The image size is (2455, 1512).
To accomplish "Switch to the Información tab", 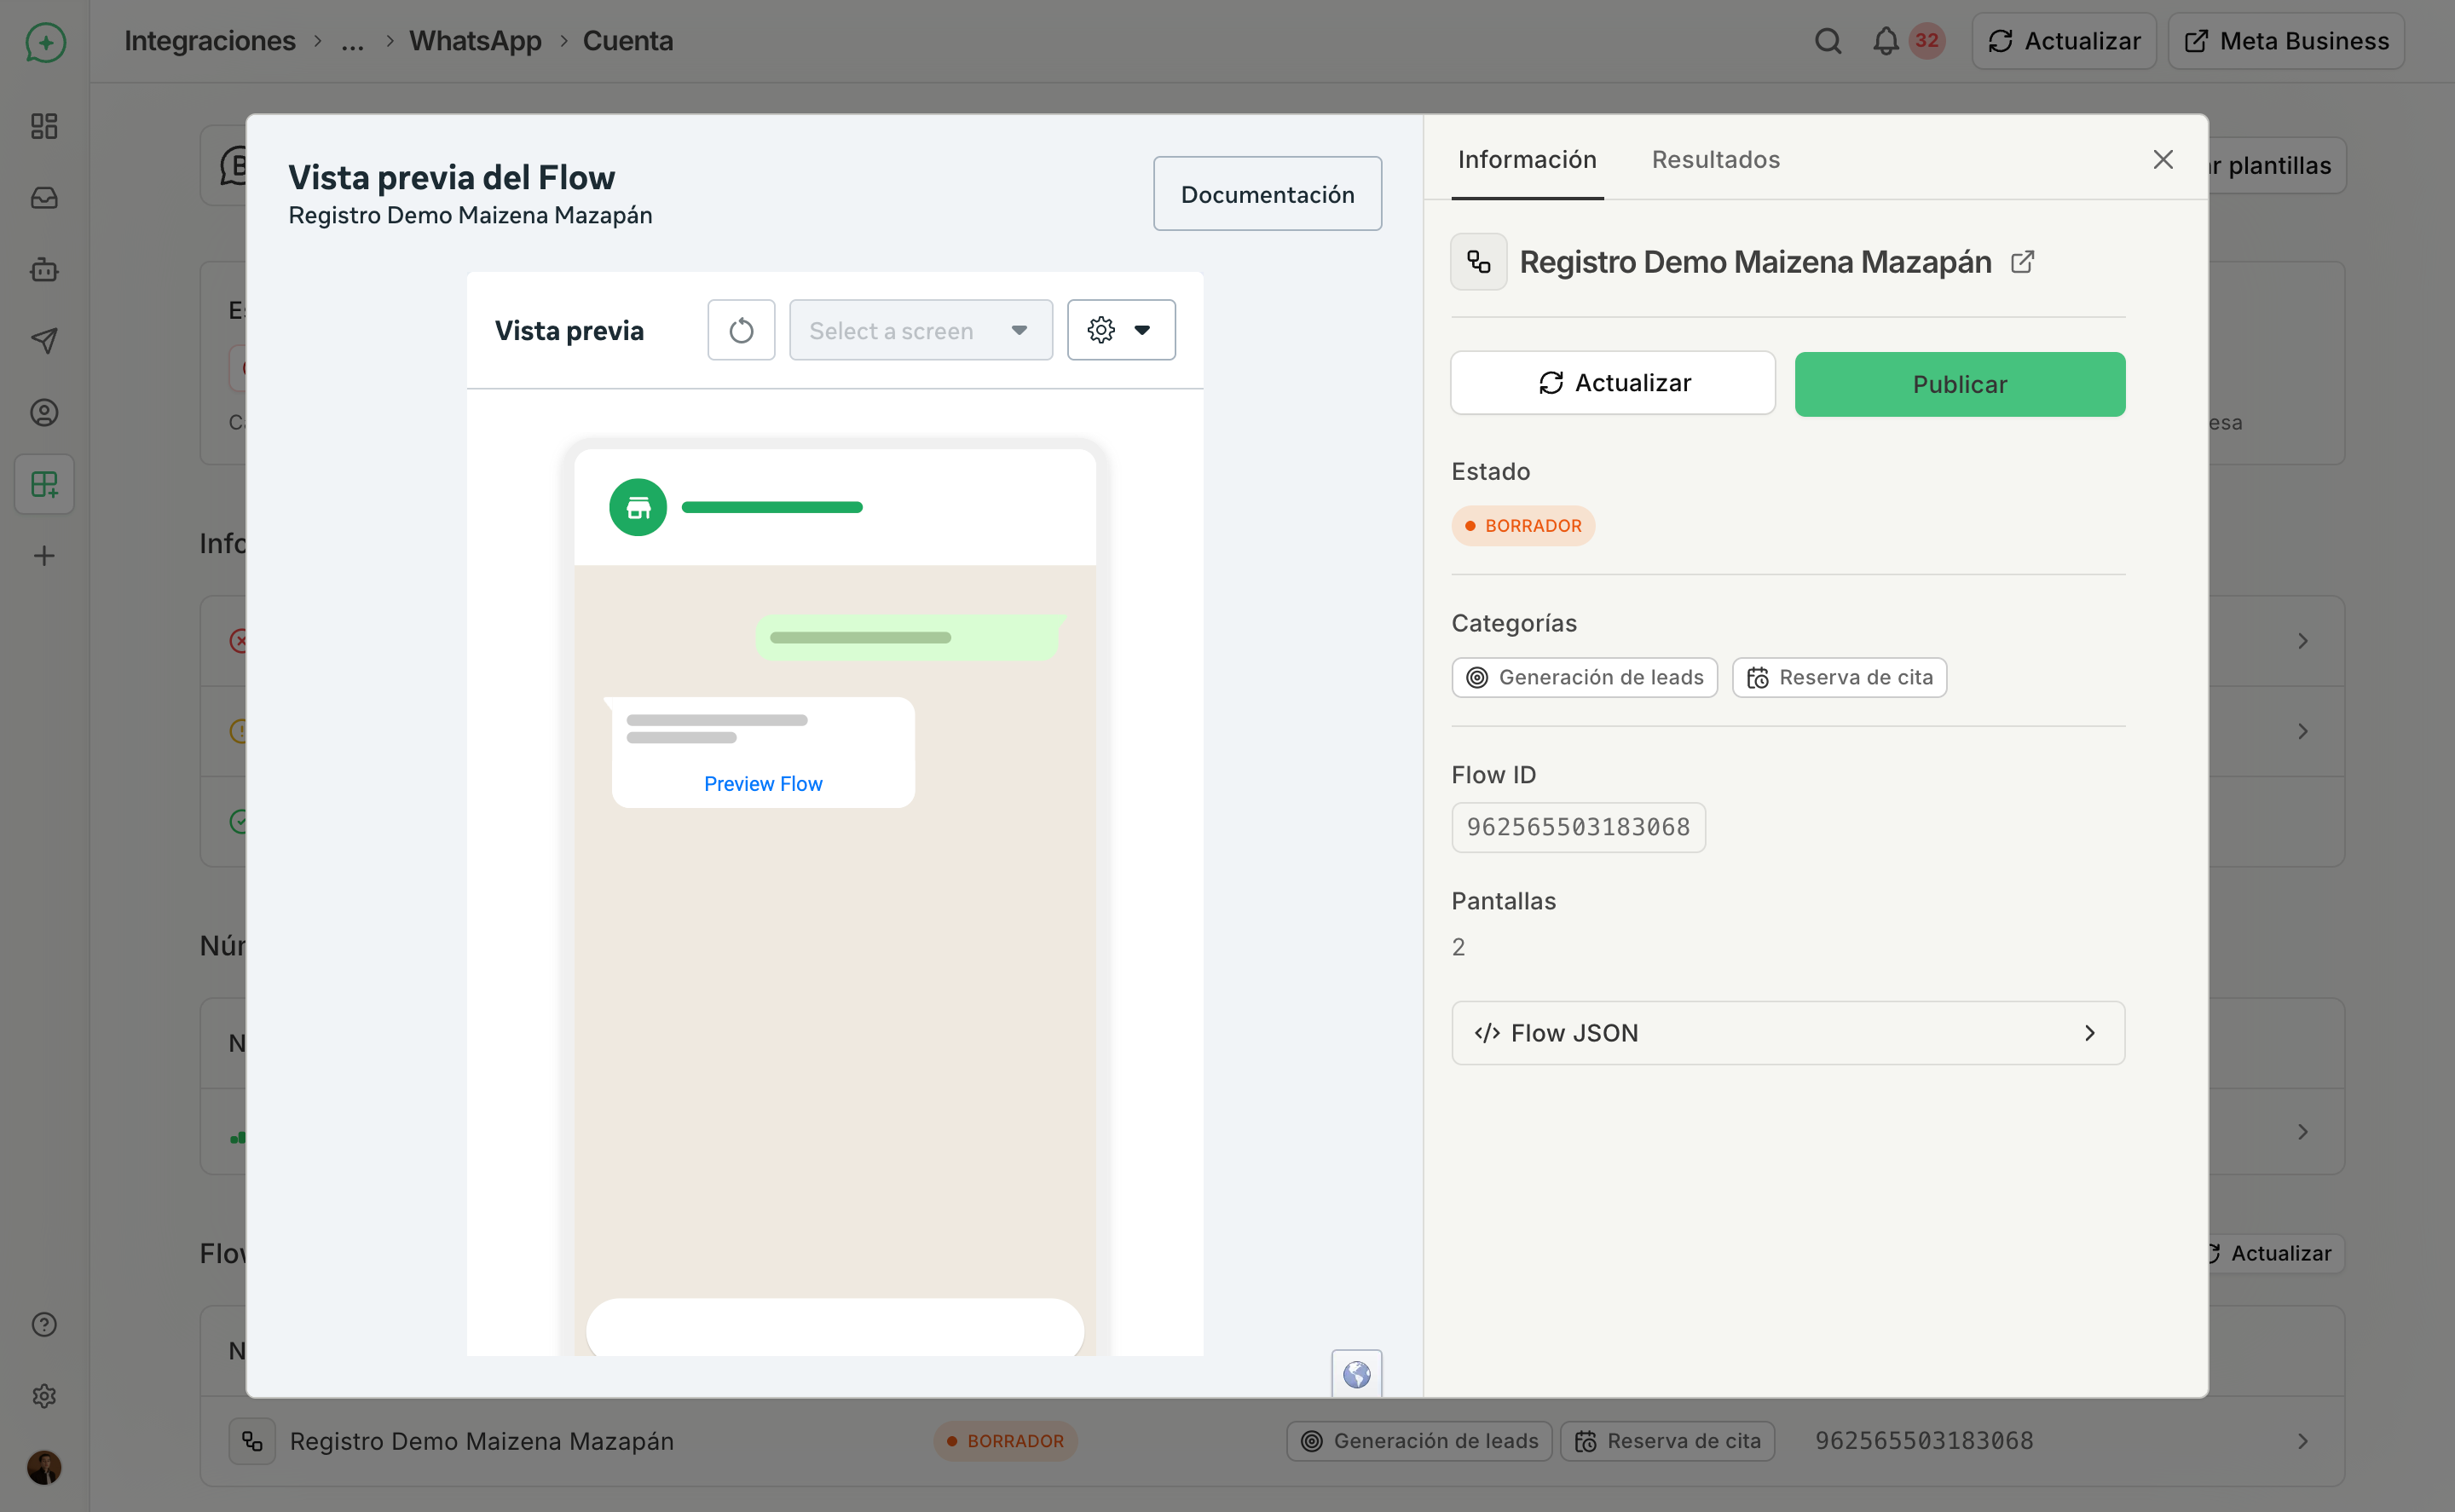I will tap(1527, 160).
